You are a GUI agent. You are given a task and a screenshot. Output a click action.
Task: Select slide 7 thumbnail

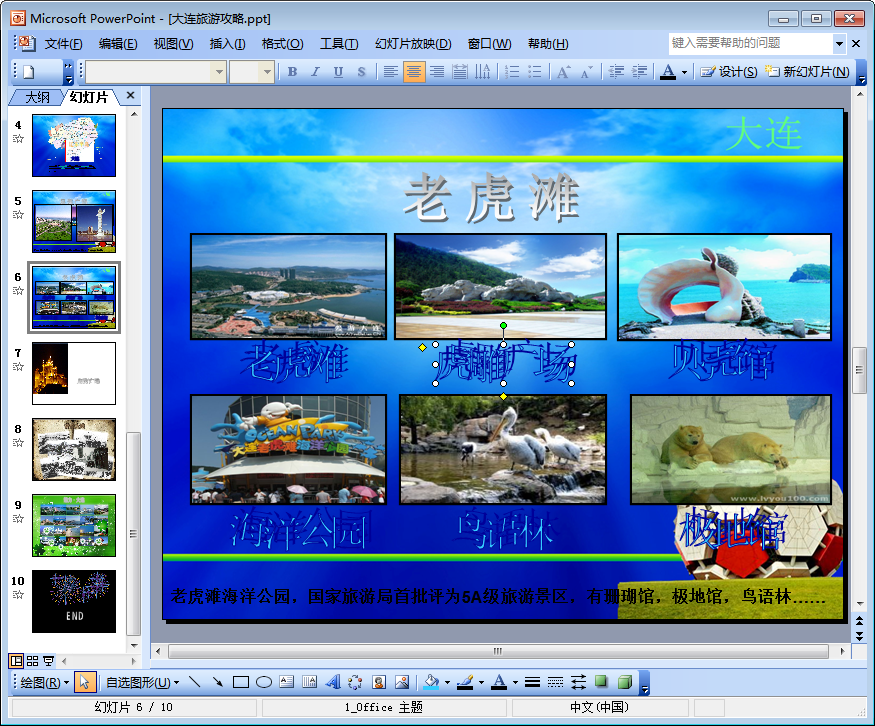pos(74,373)
